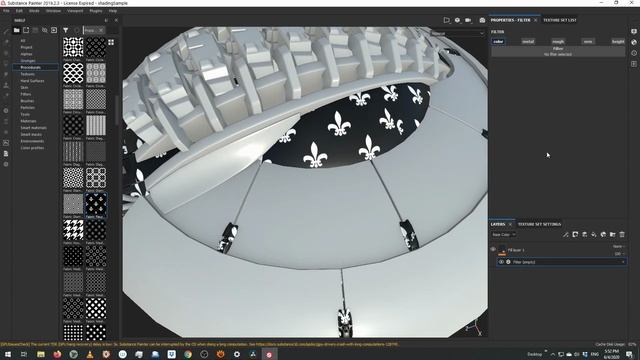The width and height of the screenshot is (640, 360).
Task: Click the 'No filter selected' filter button
Action: tap(558, 51)
